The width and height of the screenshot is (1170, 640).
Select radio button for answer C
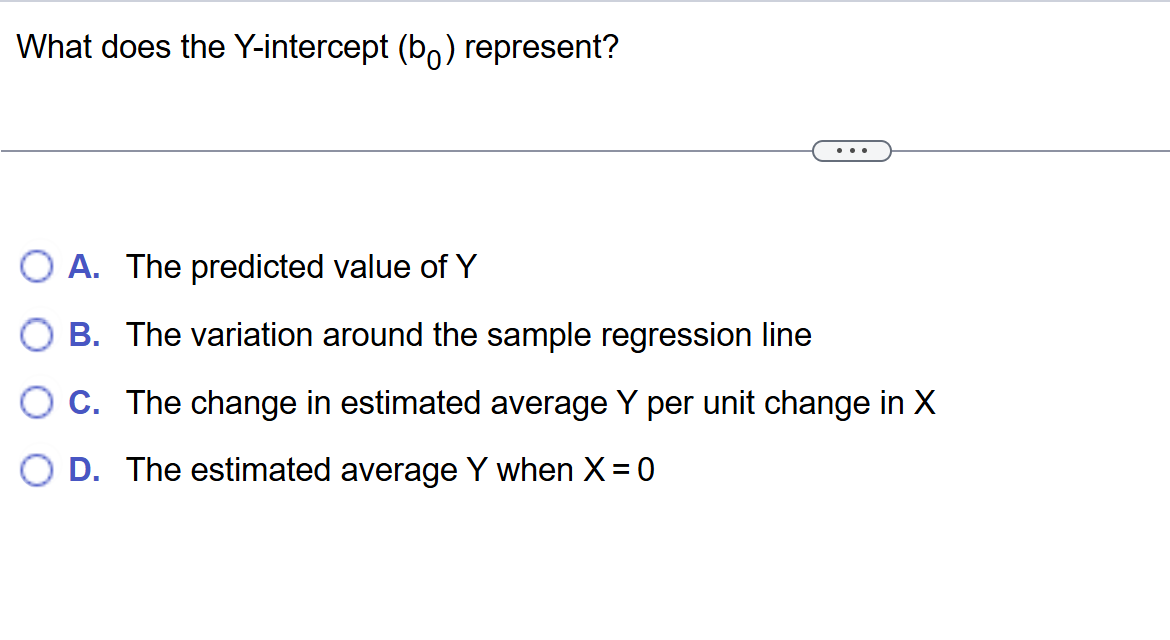(37, 402)
